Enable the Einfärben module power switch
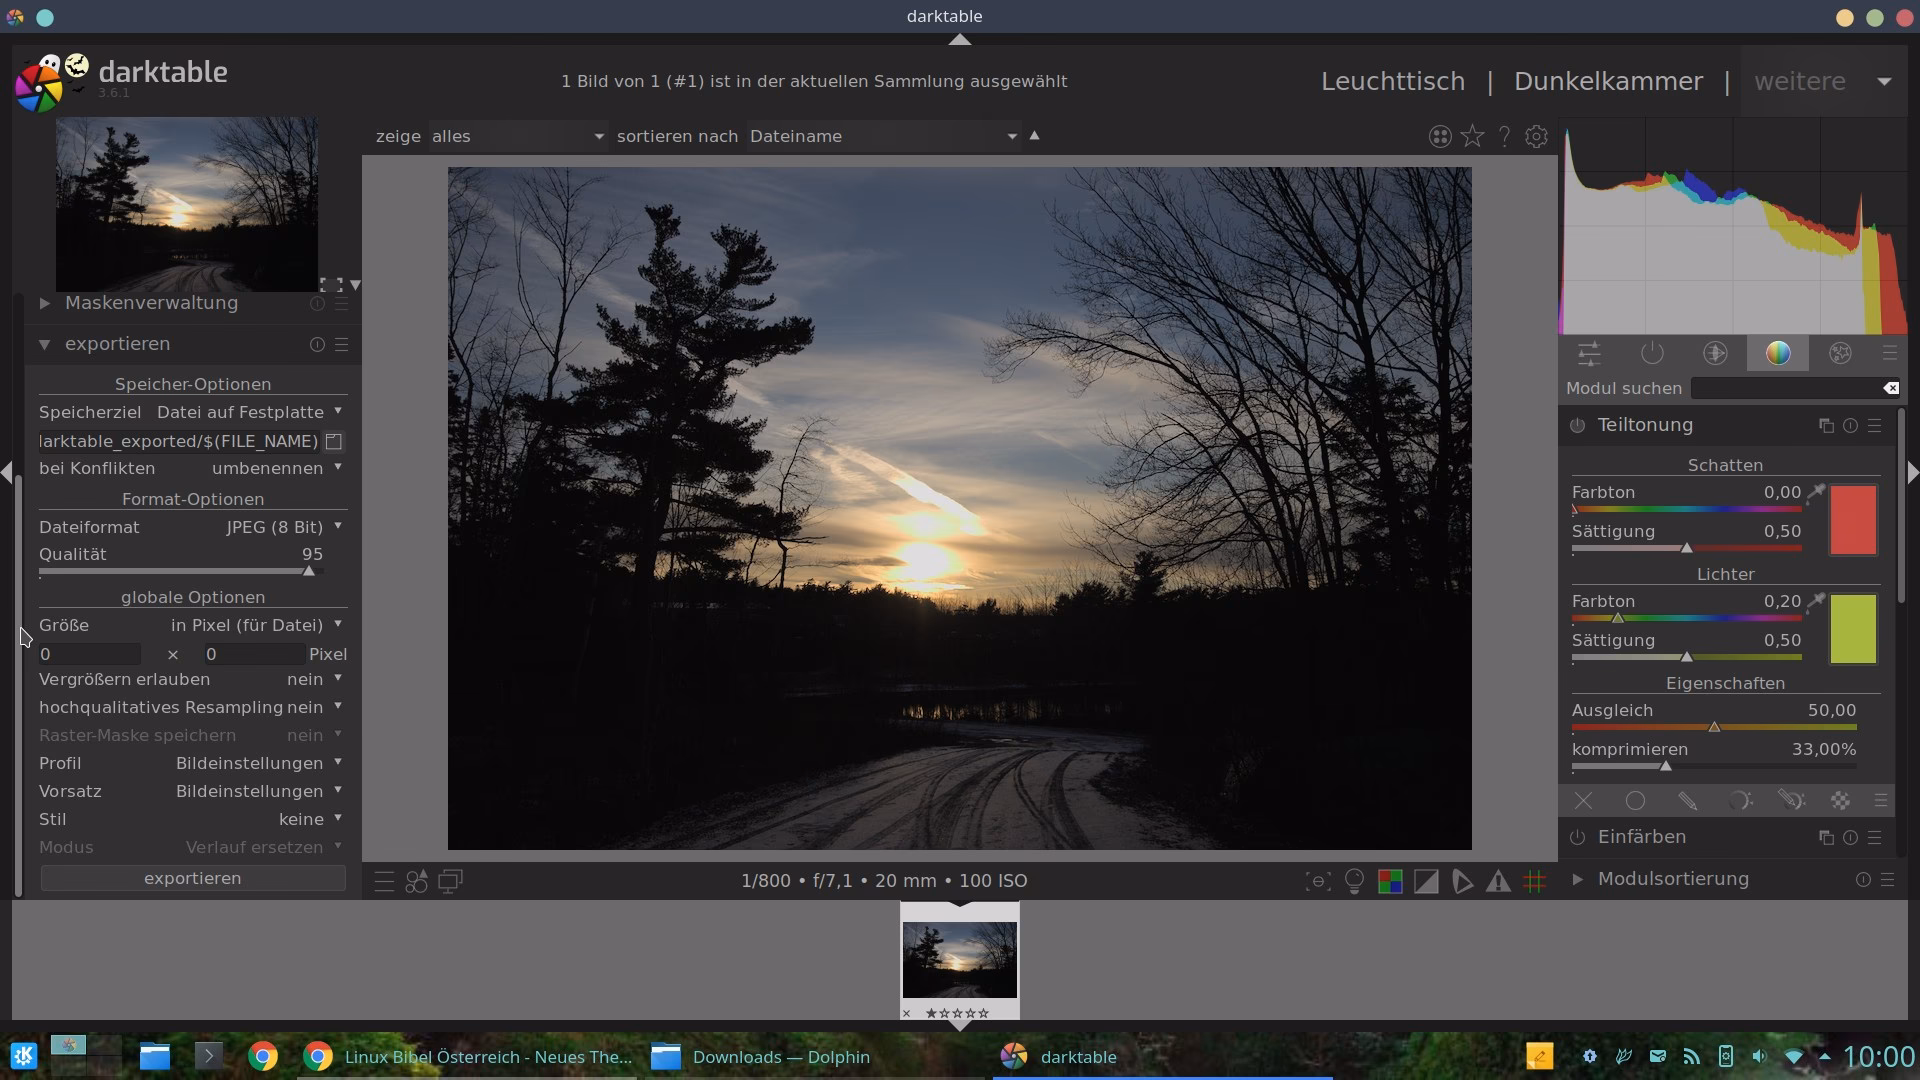 1576,838
